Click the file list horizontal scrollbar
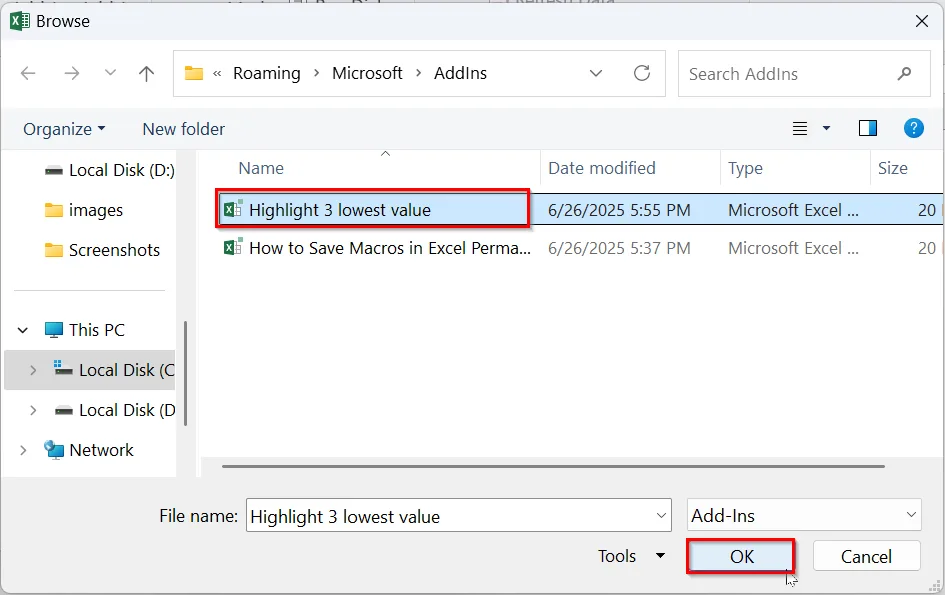The image size is (945, 595). 553,466
